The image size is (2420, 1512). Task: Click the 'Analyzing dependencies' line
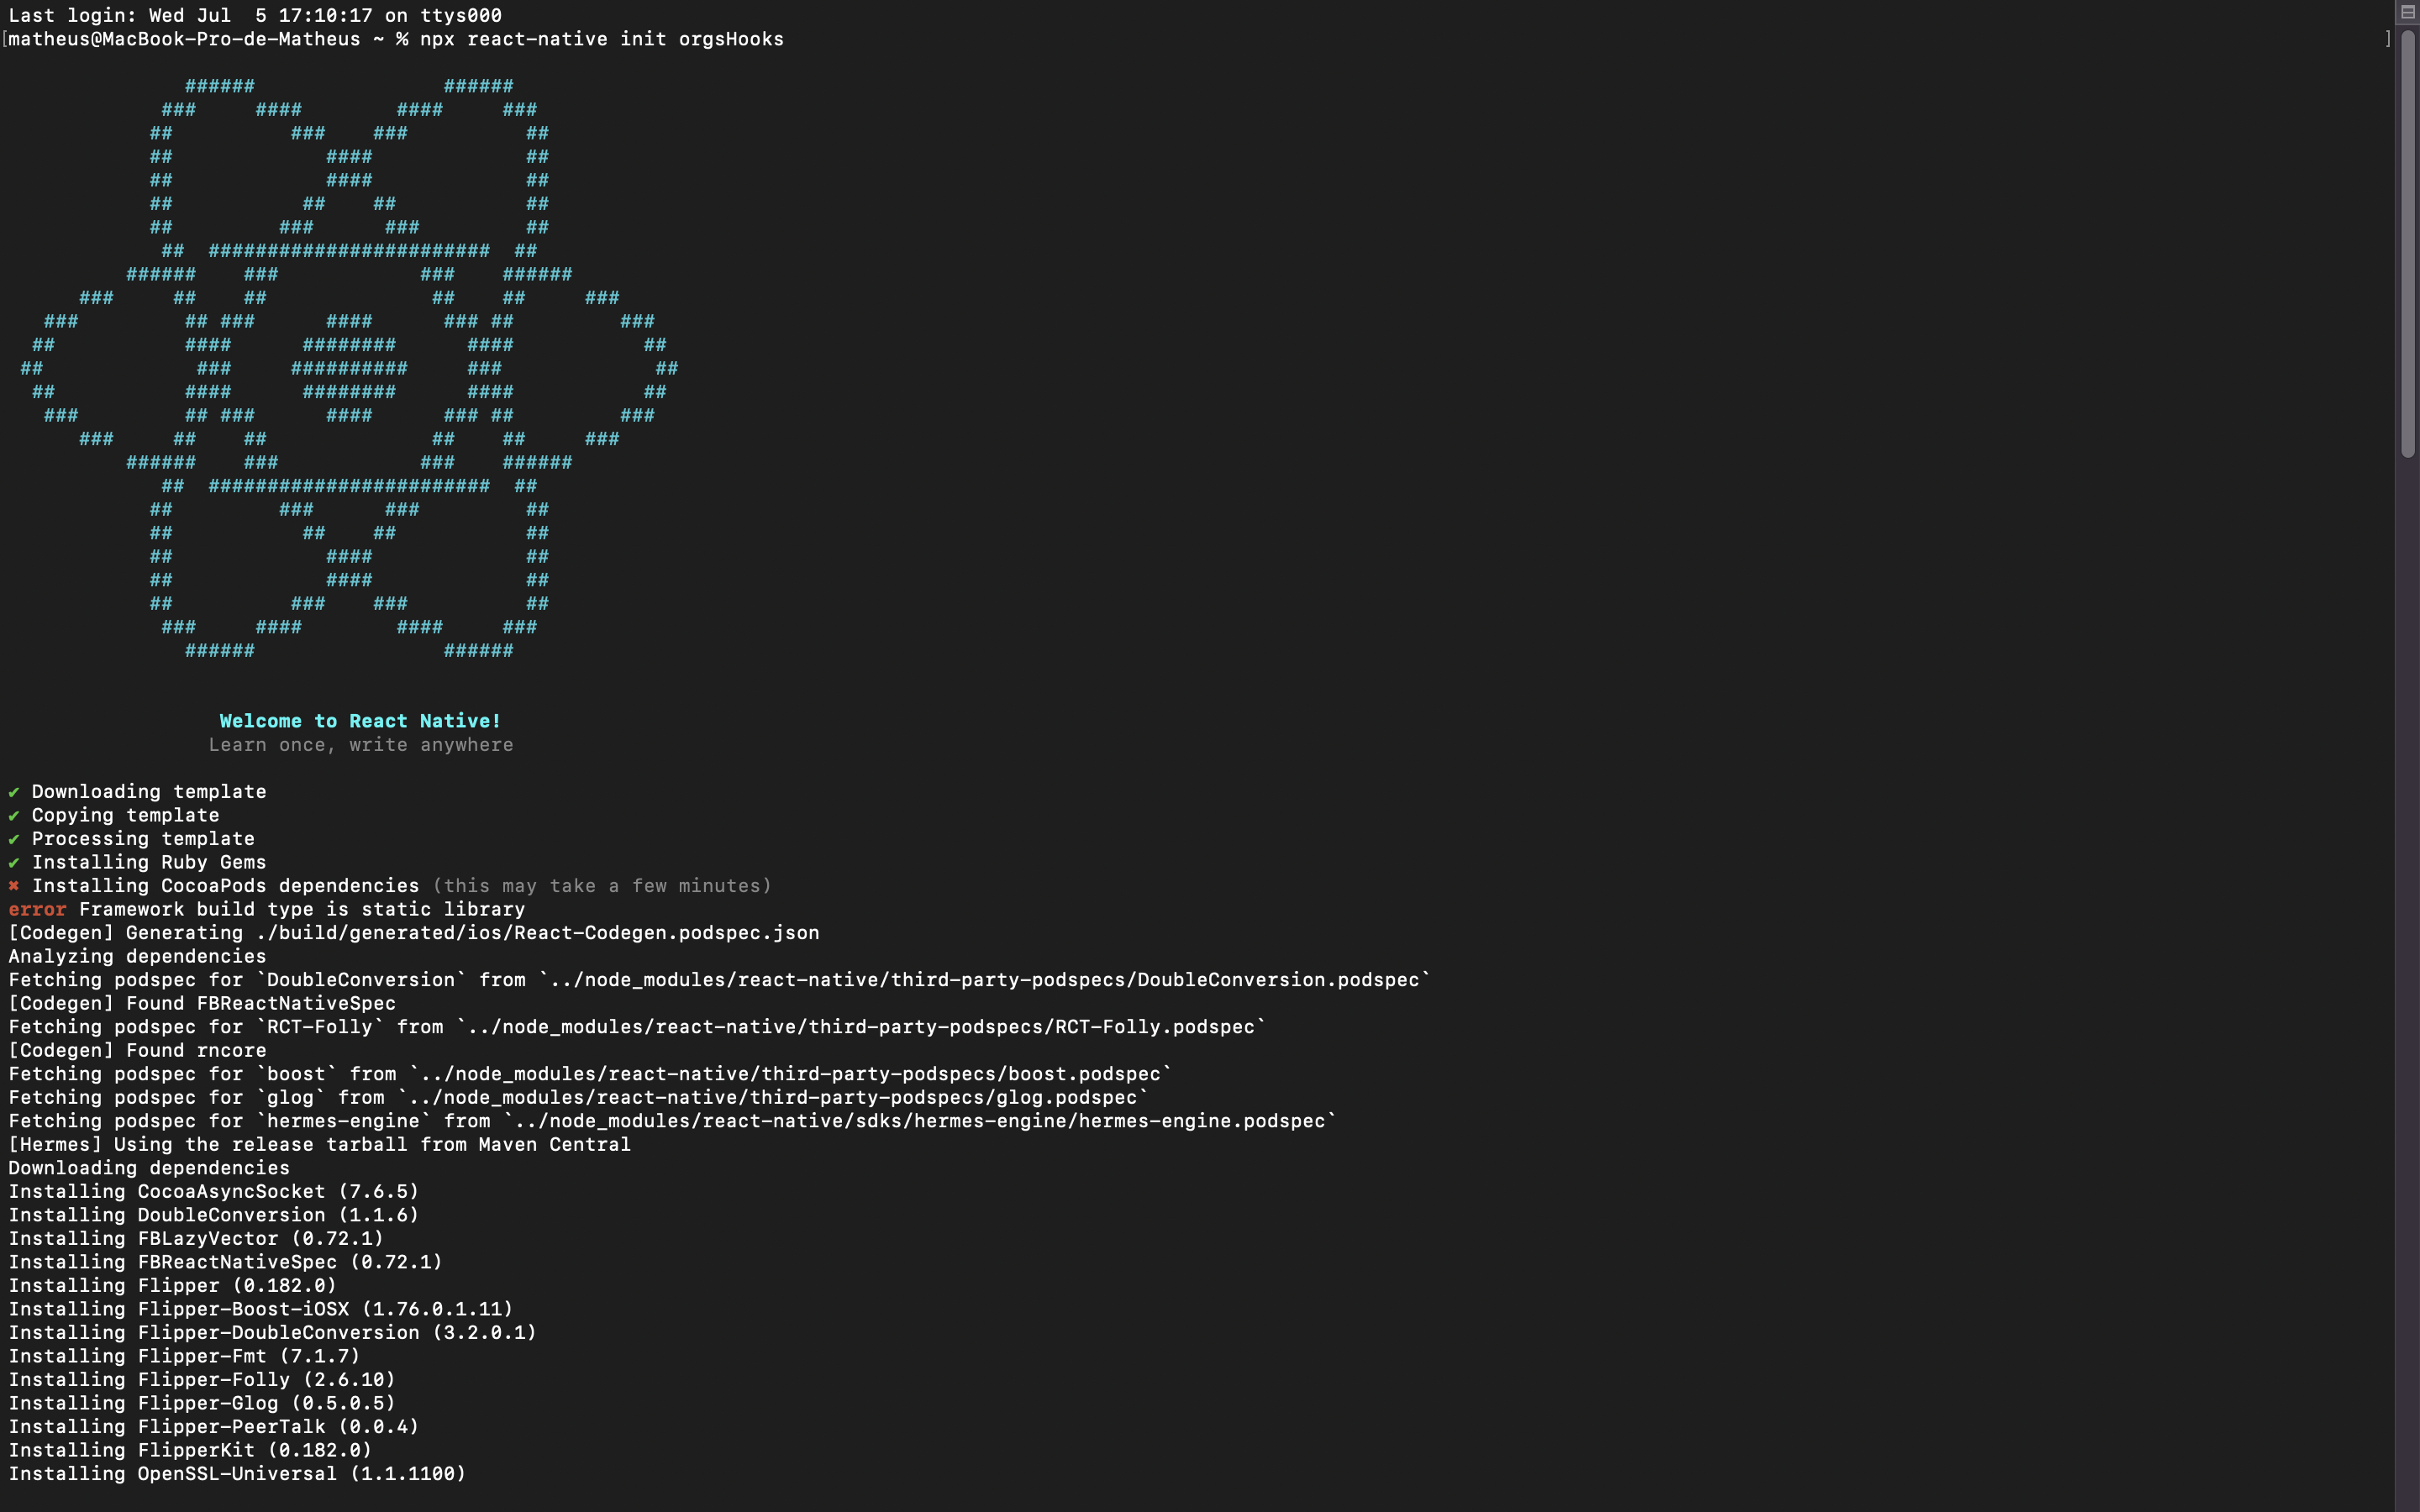click(x=137, y=956)
